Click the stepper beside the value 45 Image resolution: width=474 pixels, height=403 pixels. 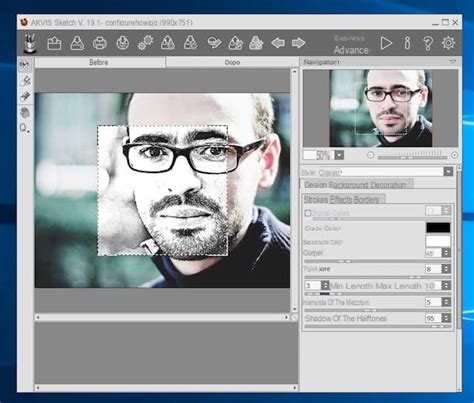point(446,253)
